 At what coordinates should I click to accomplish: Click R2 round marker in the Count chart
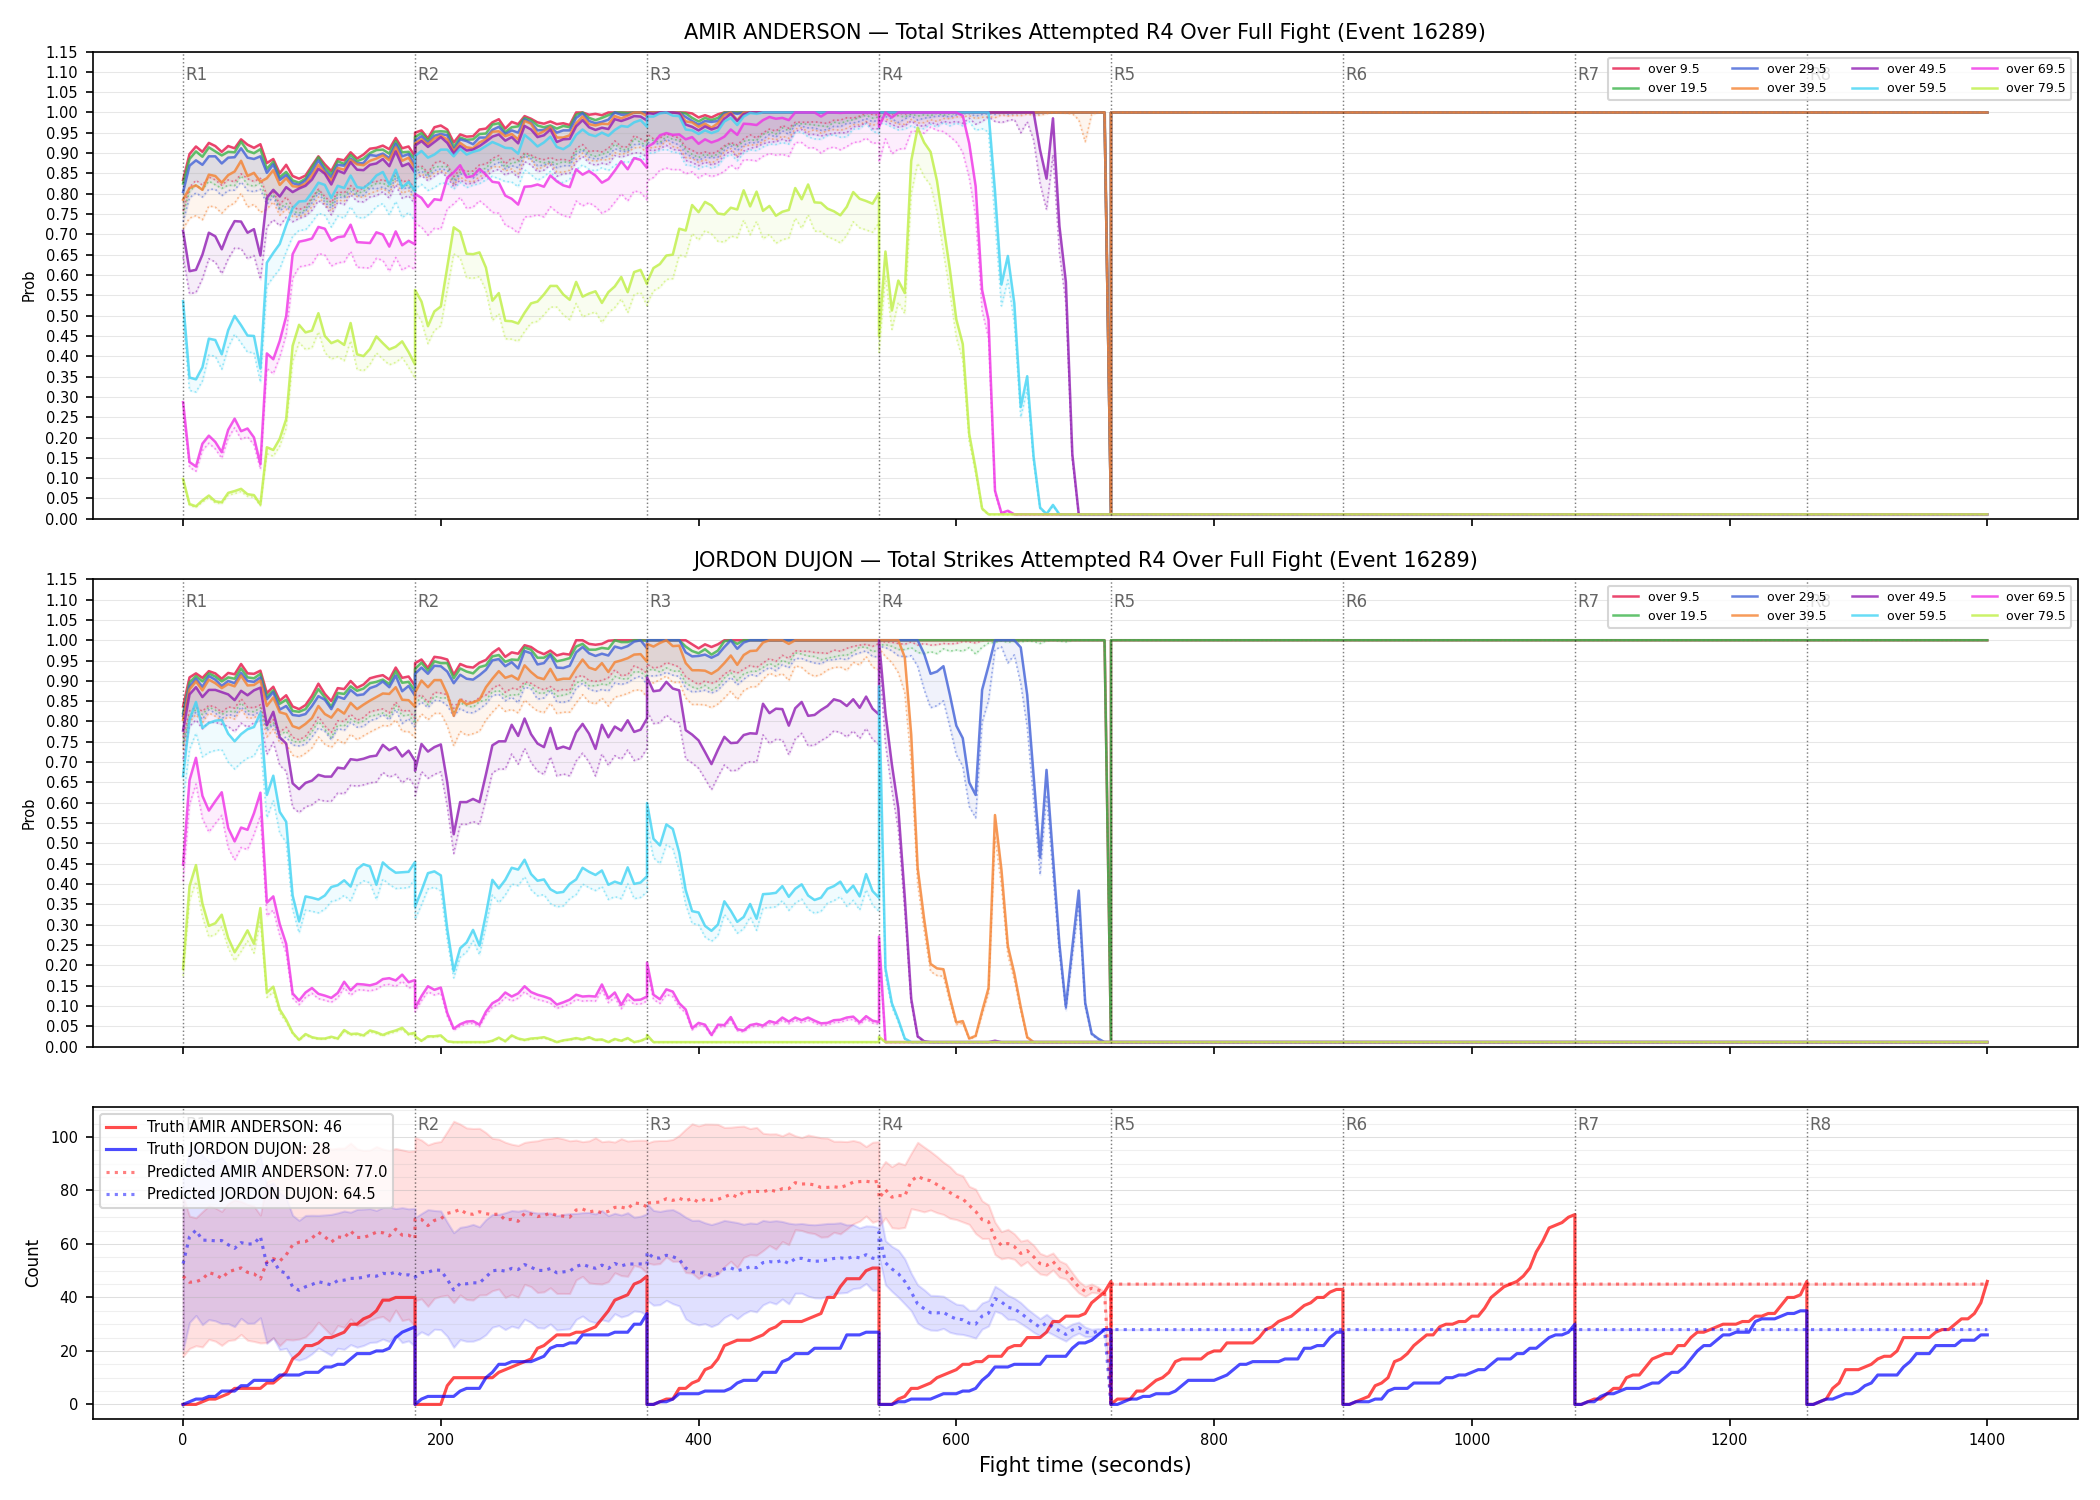pos(428,1124)
